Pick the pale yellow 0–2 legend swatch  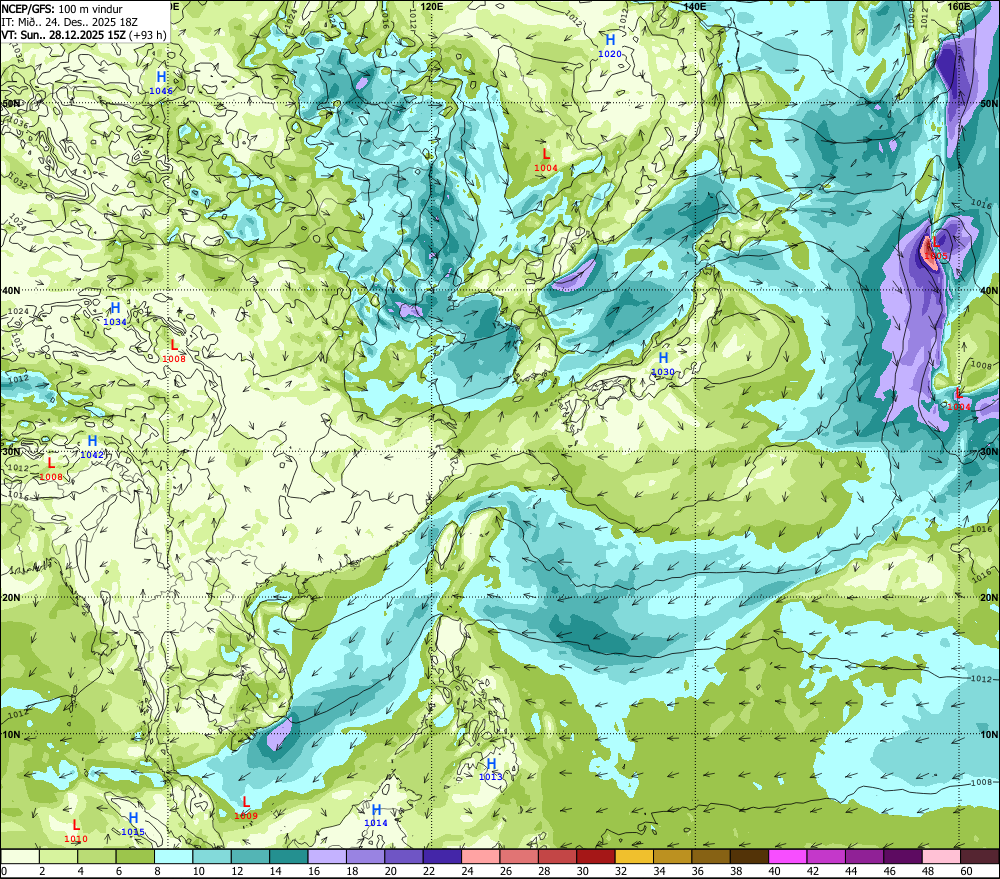[20, 856]
